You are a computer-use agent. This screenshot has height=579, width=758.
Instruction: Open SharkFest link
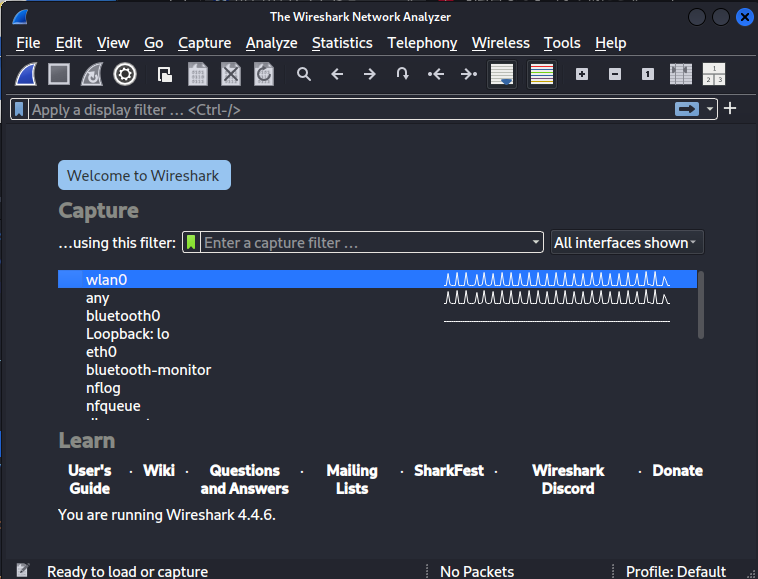pos(449,470)
